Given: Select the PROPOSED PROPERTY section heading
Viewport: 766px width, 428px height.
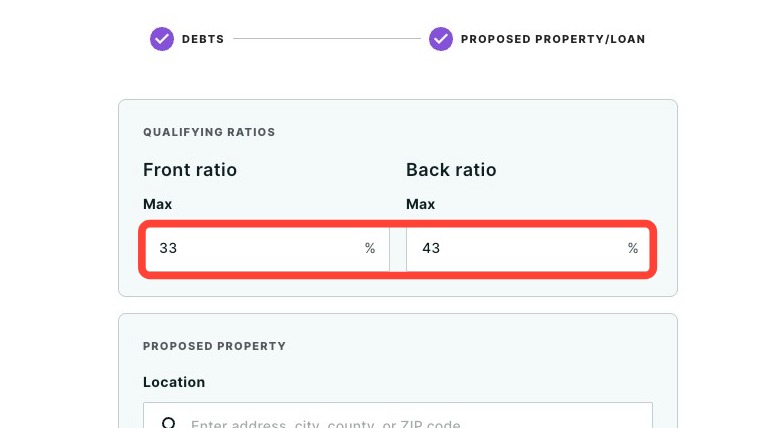Looking at the screenshot, I should click(214, 346).
